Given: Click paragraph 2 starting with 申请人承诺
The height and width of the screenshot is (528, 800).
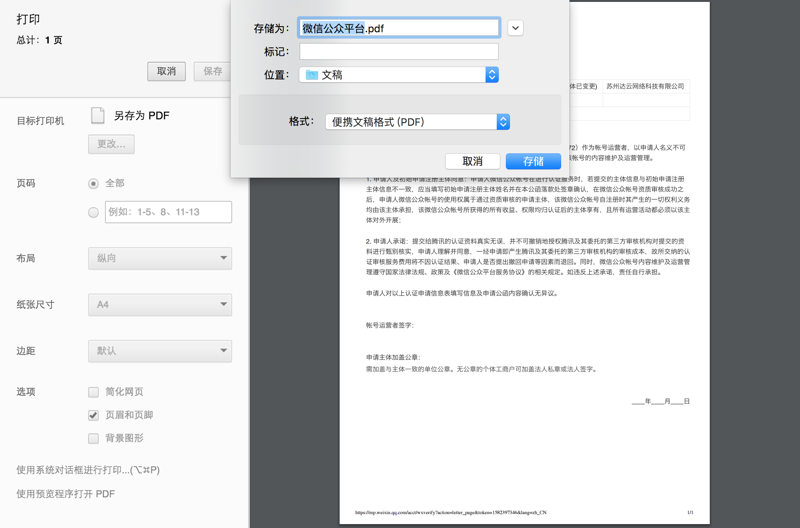Looking at the screenshot, I should pos(528,257).
